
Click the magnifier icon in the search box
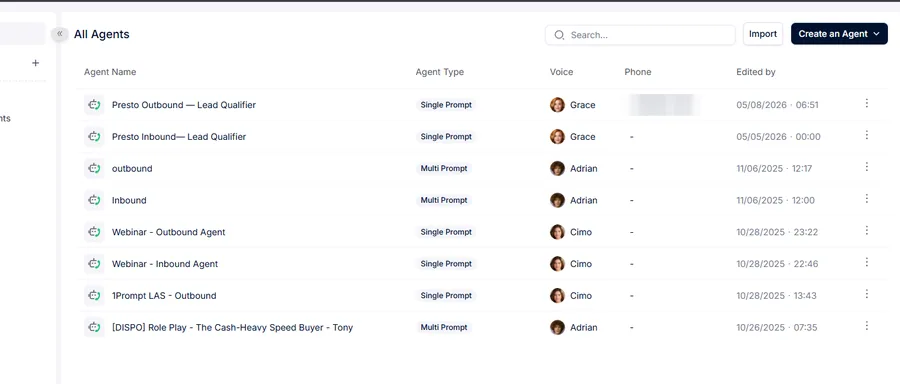click(559, 35)
